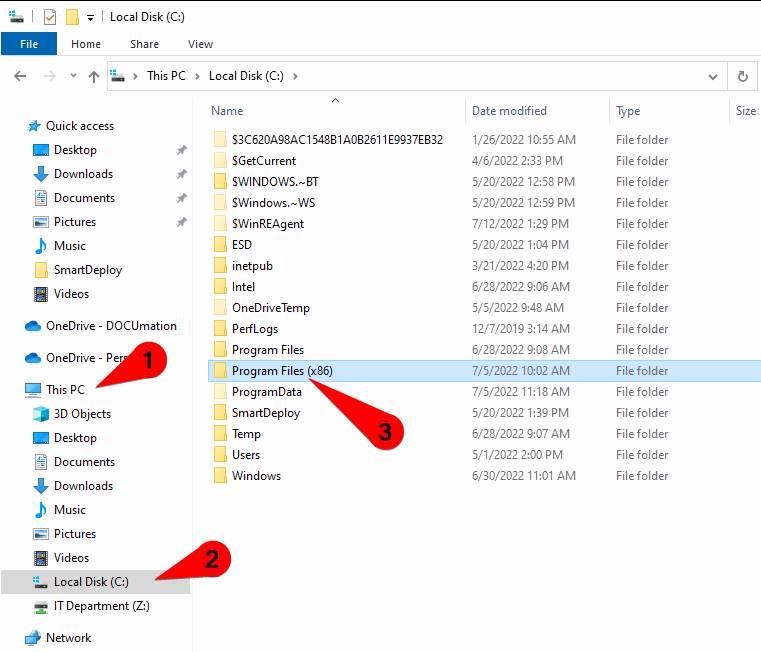Sort by the Date modified column header
This screenshot has width=761, height=652.
(509, 111)
